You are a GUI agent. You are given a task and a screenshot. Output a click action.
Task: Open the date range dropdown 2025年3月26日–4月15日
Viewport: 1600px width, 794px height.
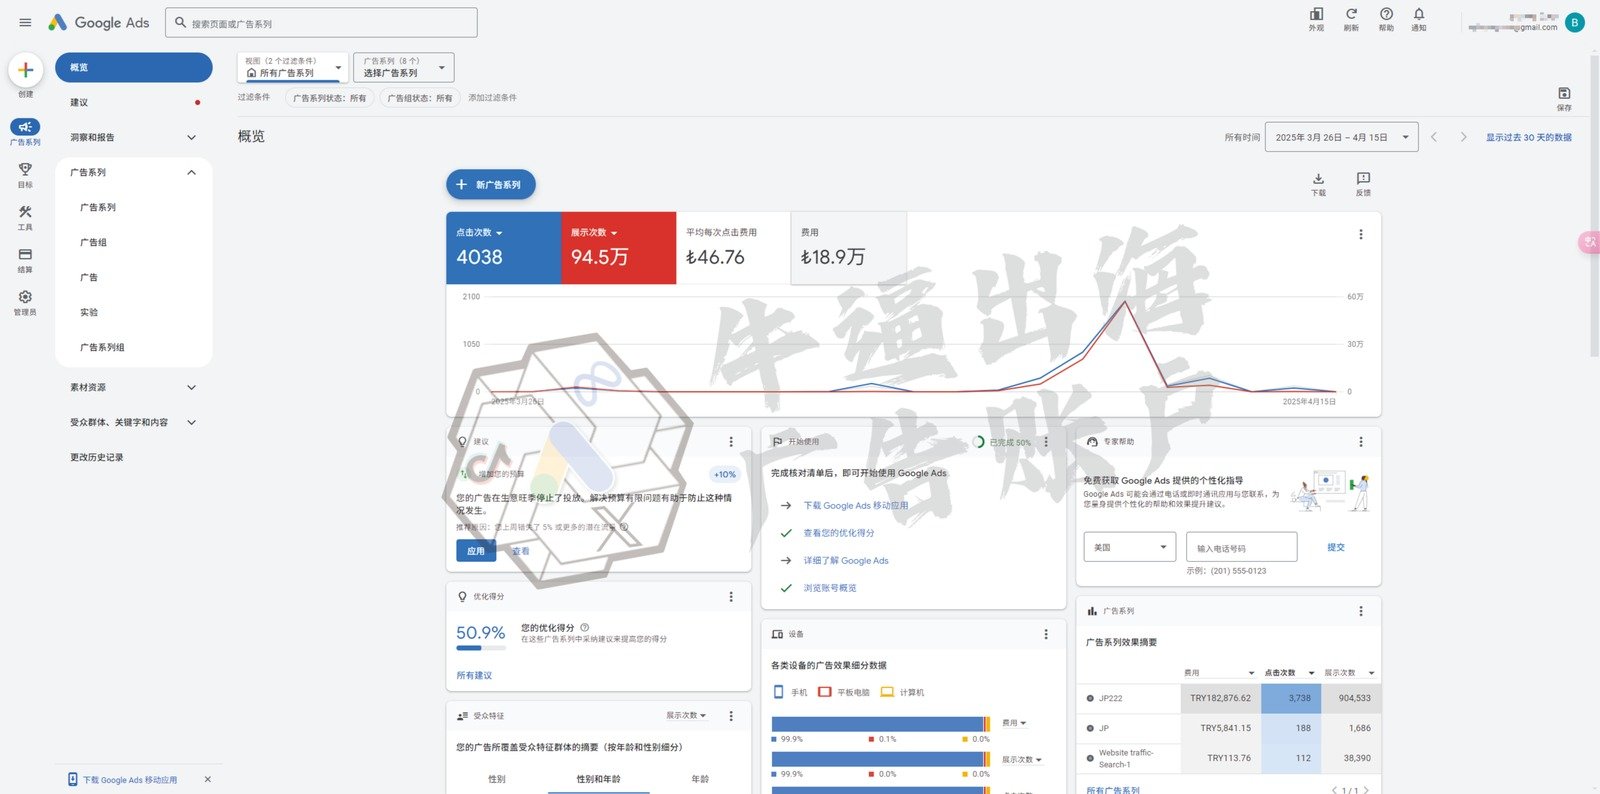(1341, 137)
